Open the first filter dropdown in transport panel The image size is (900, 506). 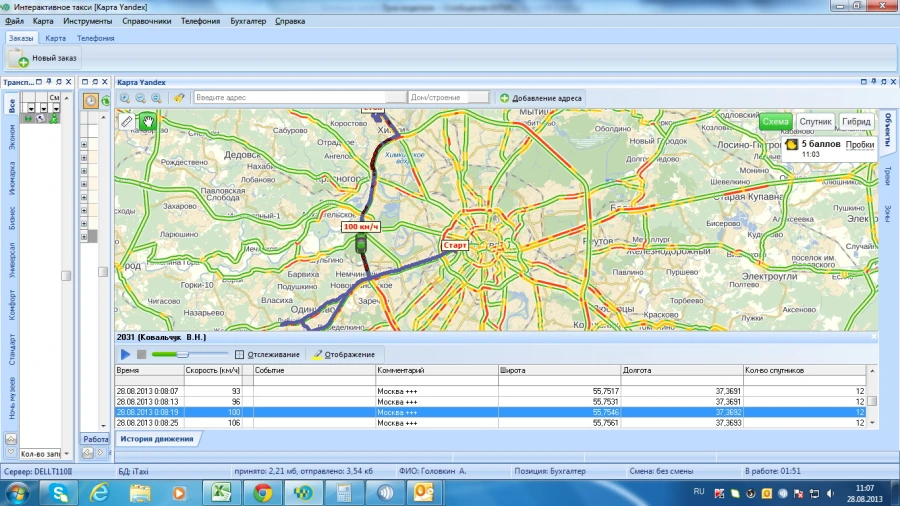[x=30, y=108]
